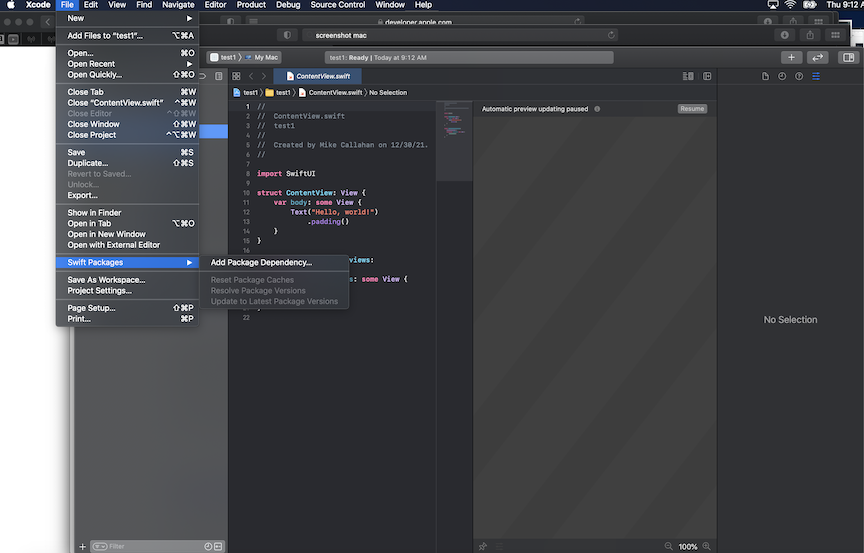
Task: Open the Source Control menu
Action: pyautogui.click(x=338, y=5)
